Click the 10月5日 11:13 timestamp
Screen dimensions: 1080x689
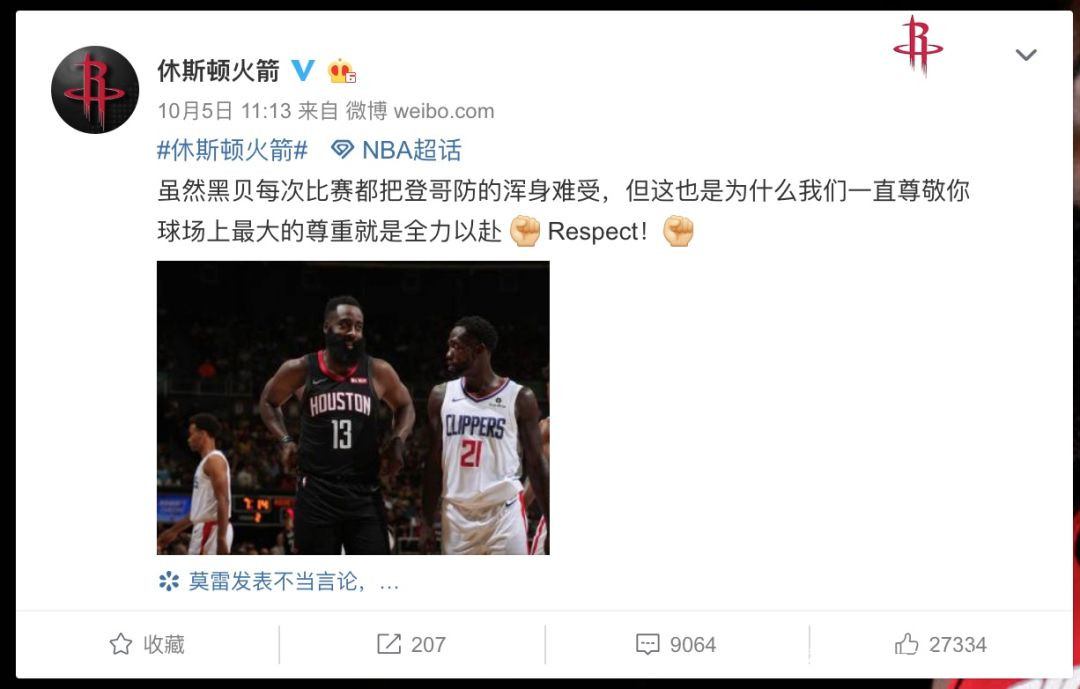click(224, 111)
